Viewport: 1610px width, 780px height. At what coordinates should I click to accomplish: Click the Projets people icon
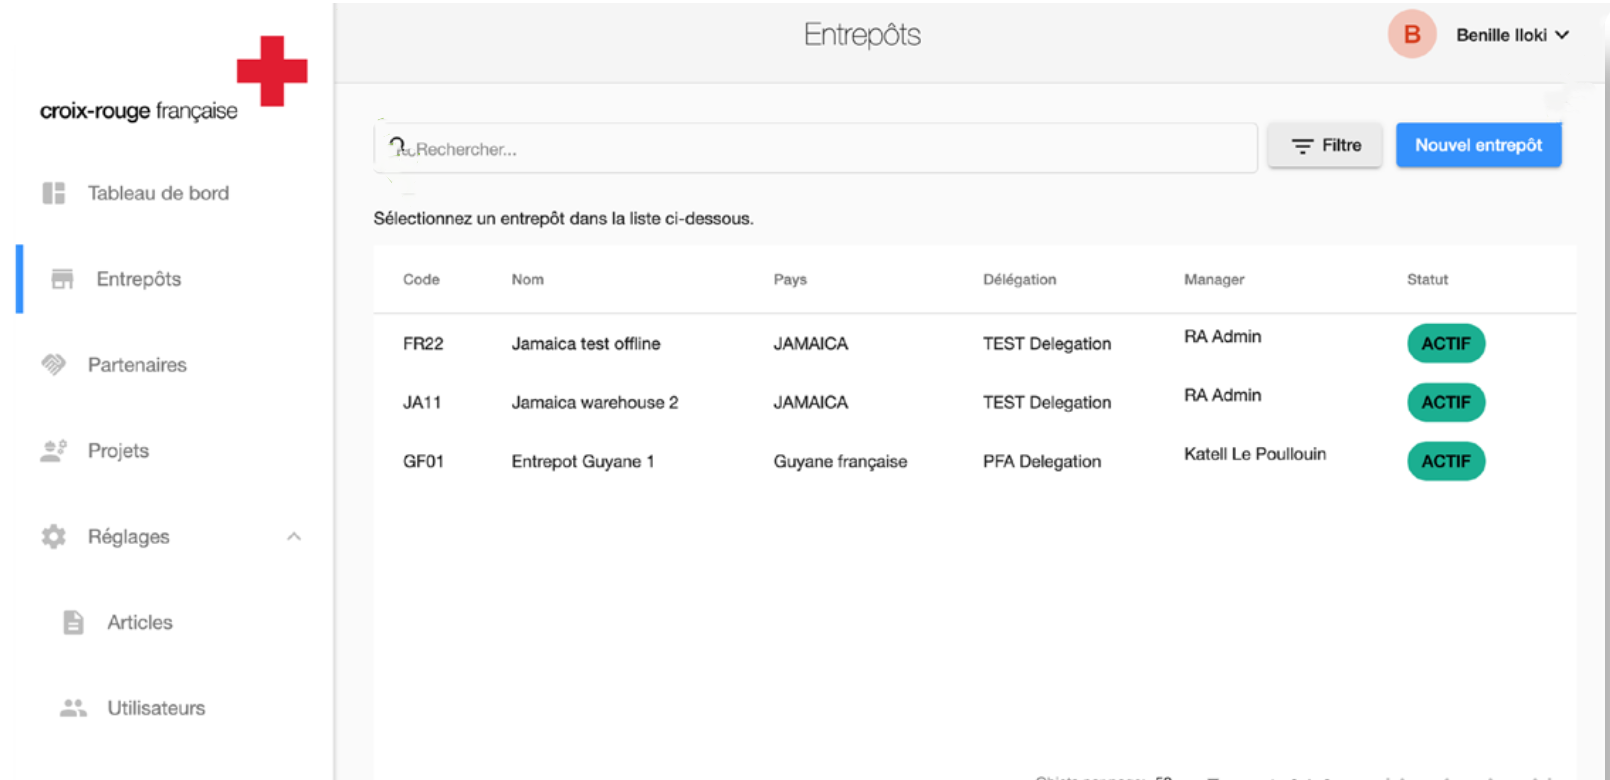[x=54, y=451]
